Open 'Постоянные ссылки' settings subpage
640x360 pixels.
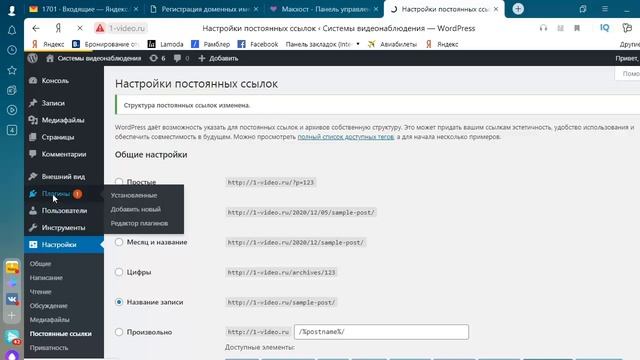pos(60,333)
